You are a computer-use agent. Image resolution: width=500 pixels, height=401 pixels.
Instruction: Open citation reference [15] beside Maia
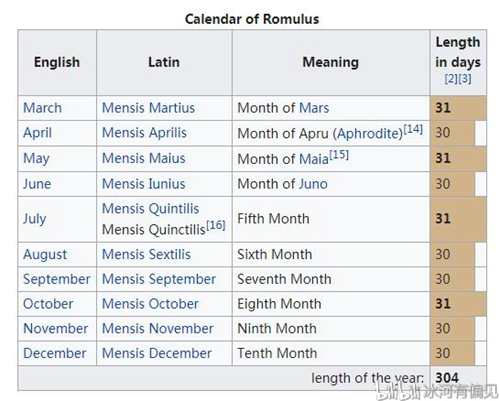tap(339, 155)
